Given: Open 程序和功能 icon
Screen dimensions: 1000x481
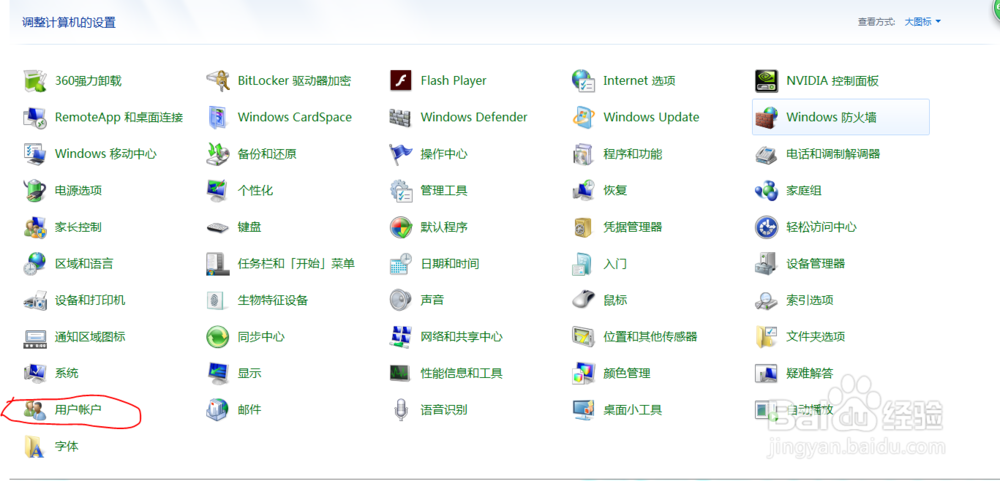Looking at the screenshot, I should [x=583, y=154].
